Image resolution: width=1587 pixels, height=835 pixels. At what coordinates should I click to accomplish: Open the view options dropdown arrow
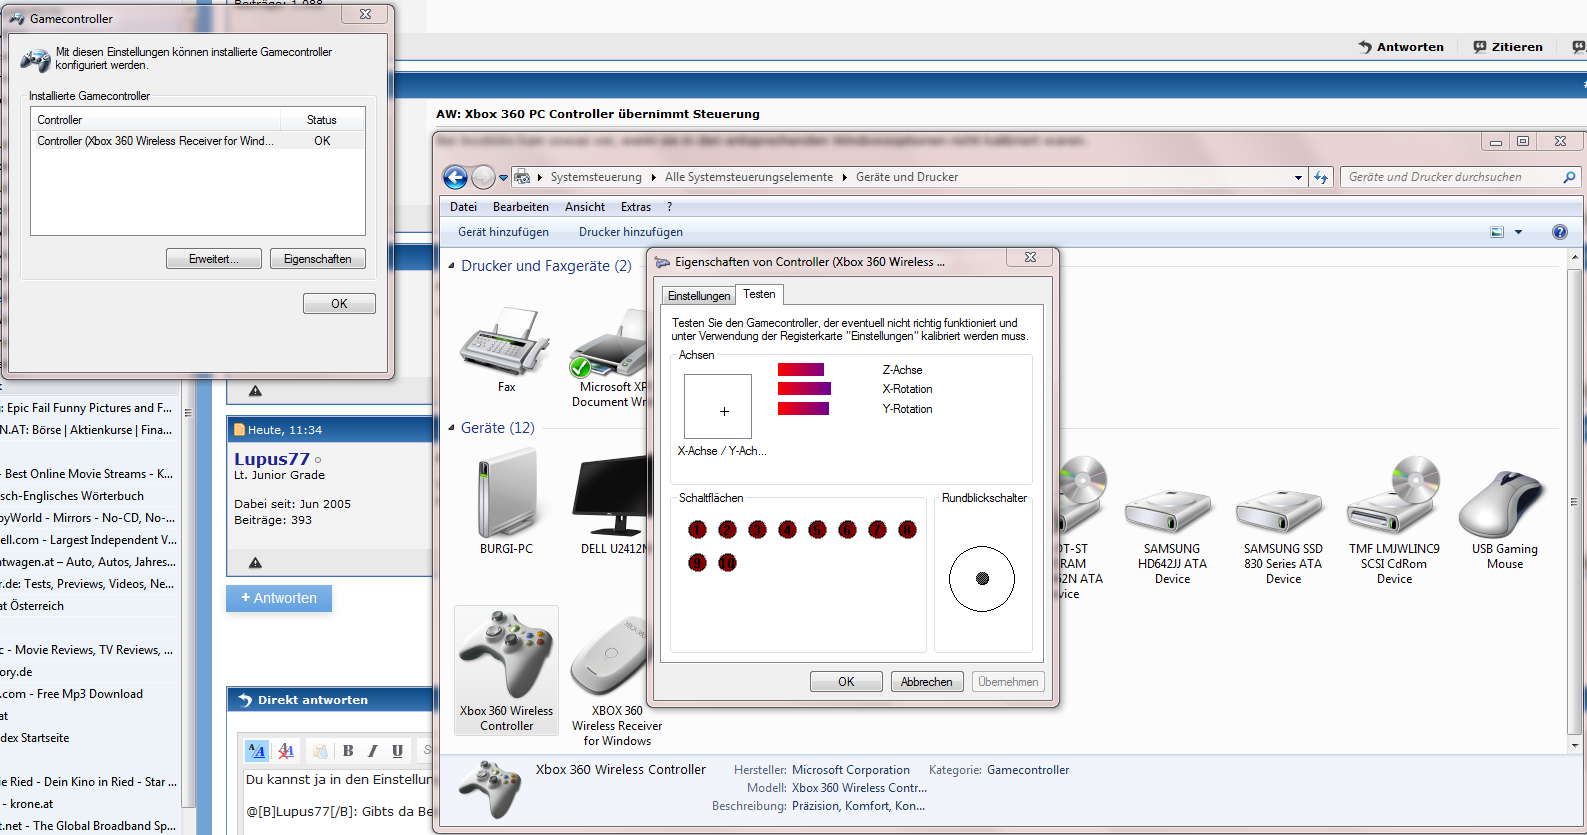(1518, 232)
